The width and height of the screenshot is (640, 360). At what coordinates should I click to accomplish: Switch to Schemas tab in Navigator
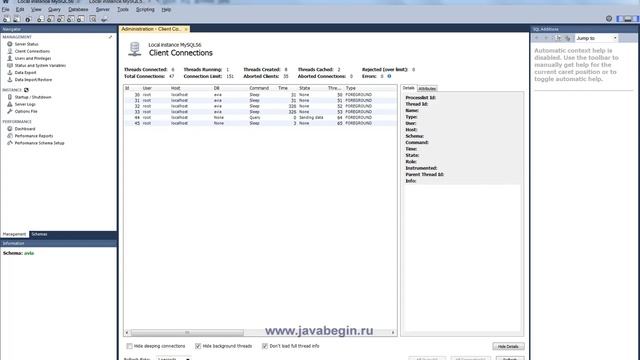39,234
